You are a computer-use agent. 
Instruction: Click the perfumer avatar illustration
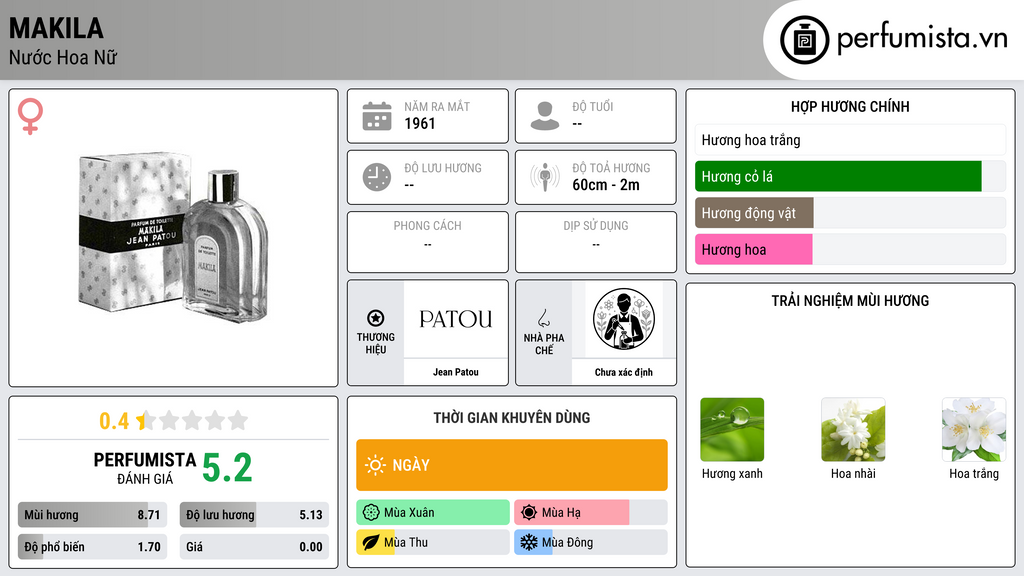(x=624, y=319)
